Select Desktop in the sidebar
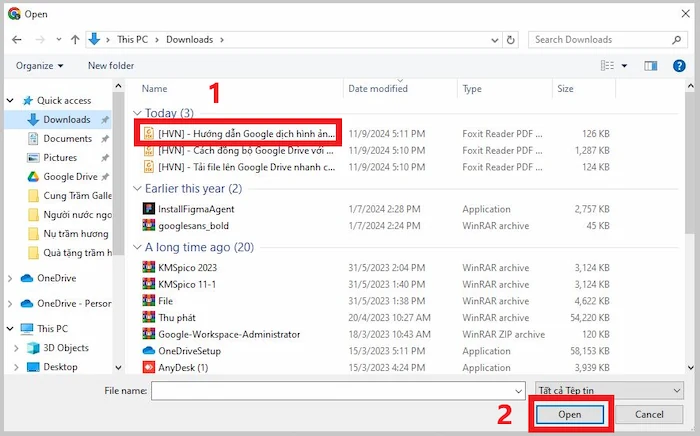 tap(60, 367)
